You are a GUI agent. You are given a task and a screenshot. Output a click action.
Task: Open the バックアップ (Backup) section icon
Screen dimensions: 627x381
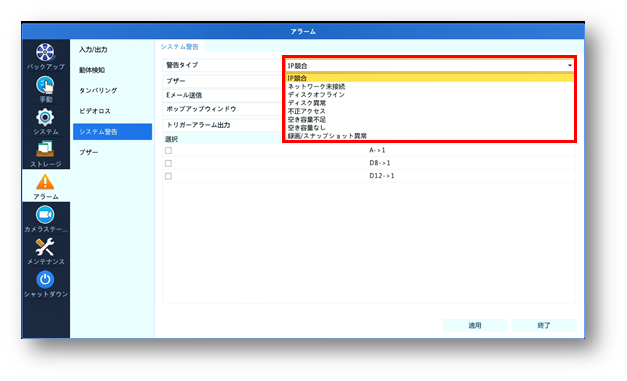45,52
